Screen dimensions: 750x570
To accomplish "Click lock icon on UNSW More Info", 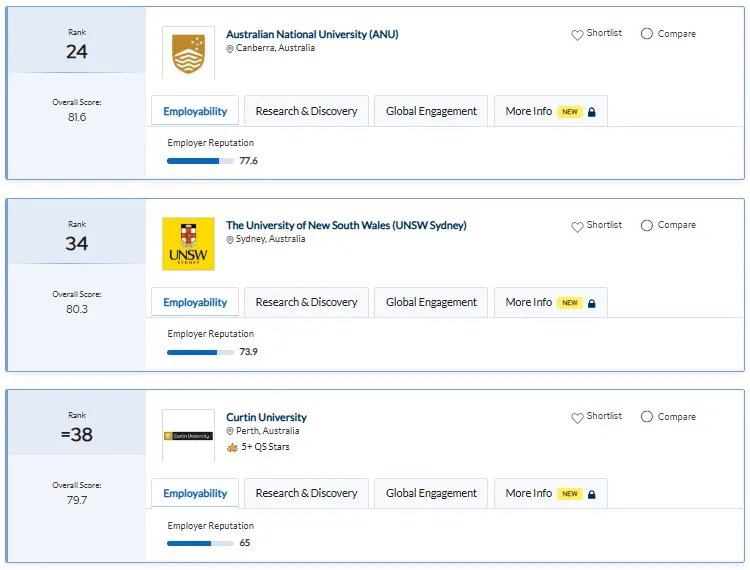I will click(592, 303).
